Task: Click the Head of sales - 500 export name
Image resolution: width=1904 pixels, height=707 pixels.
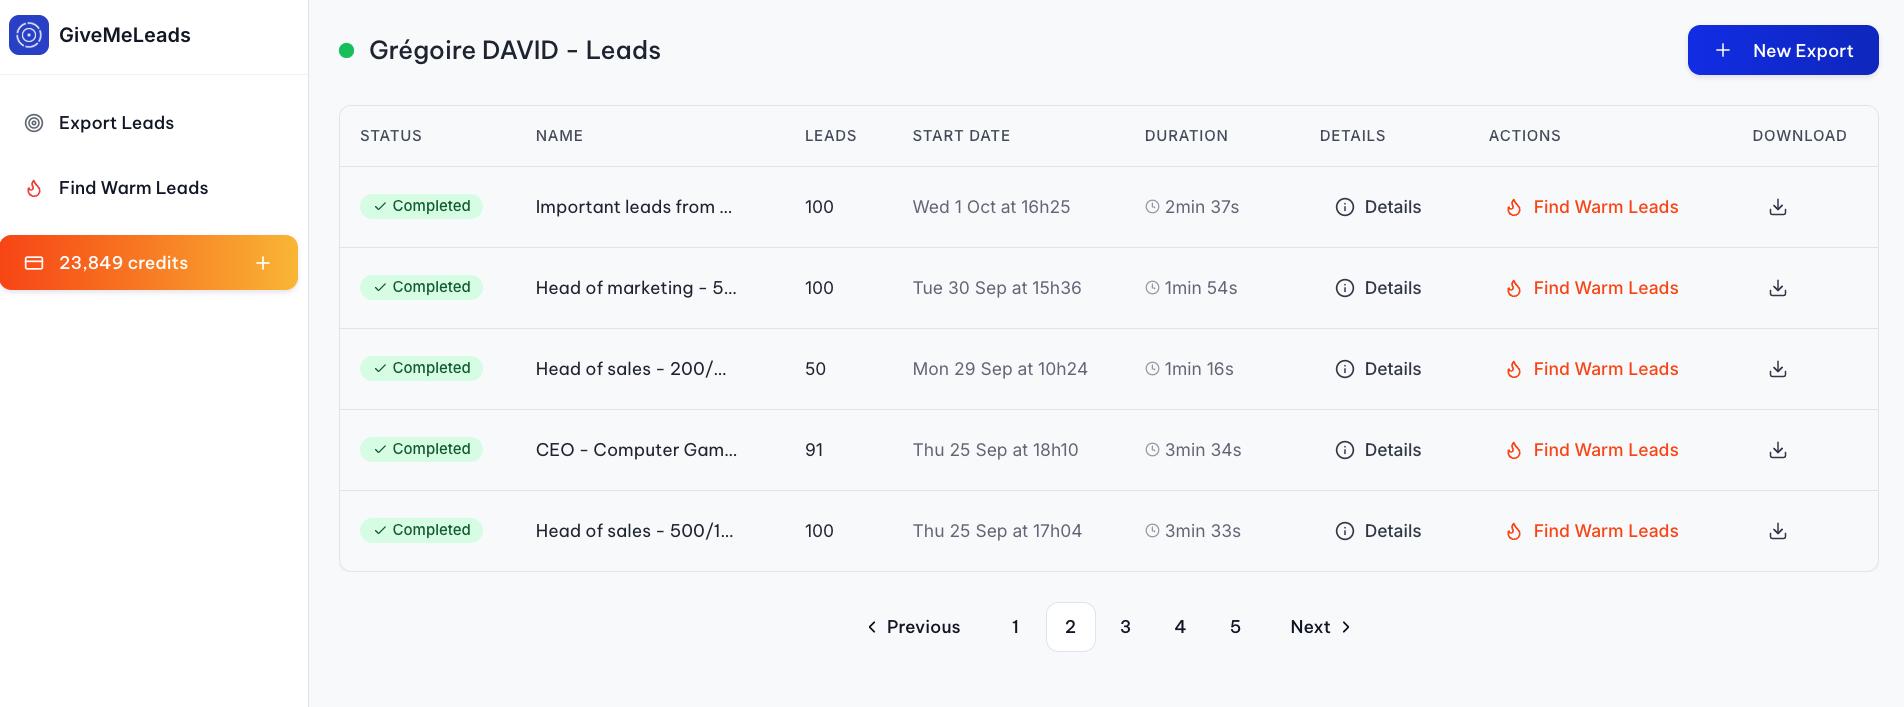Action: coord(634,531)
